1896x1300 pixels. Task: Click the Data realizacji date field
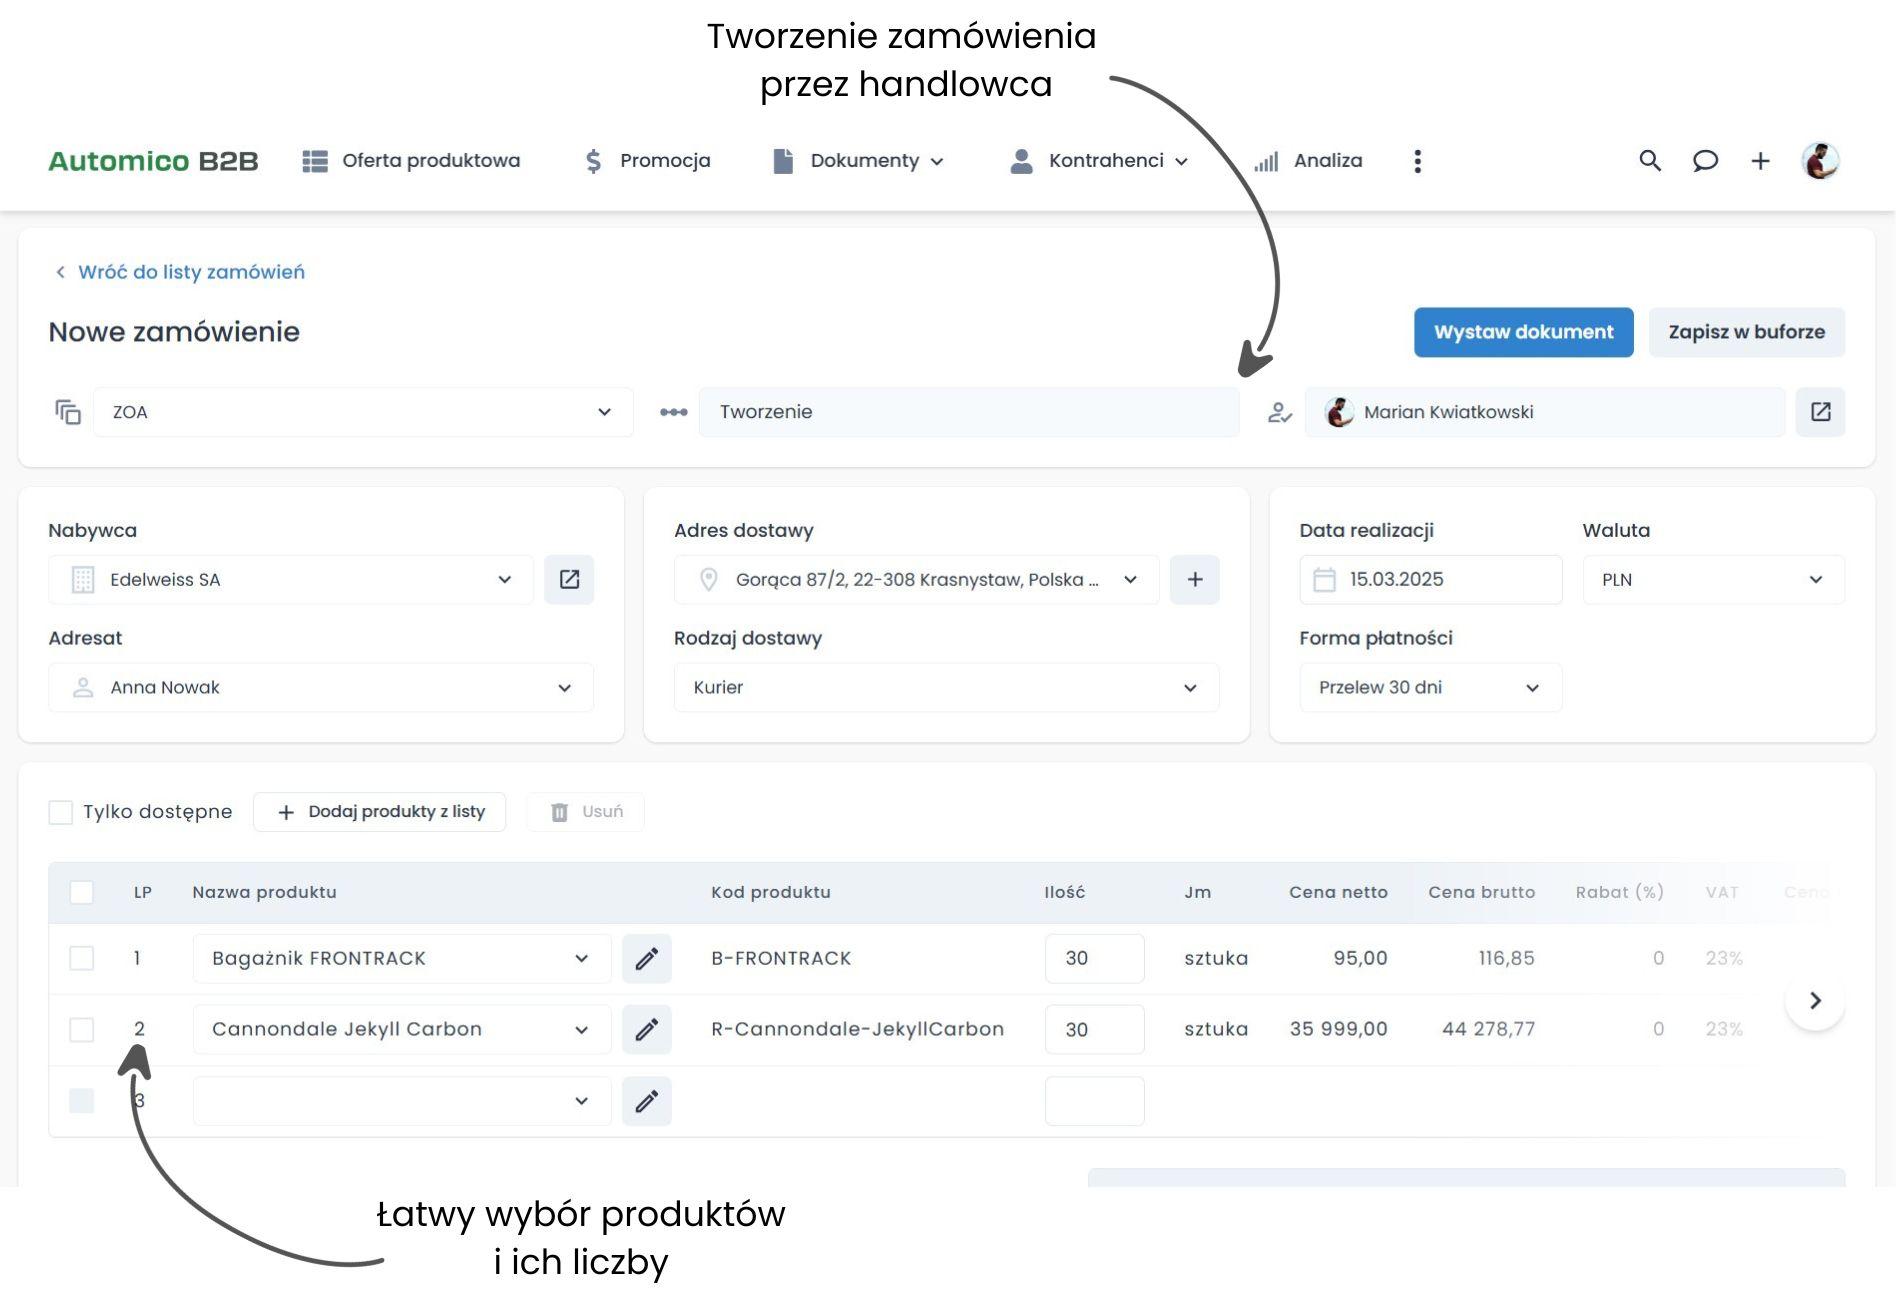(x=1430, y=580)
